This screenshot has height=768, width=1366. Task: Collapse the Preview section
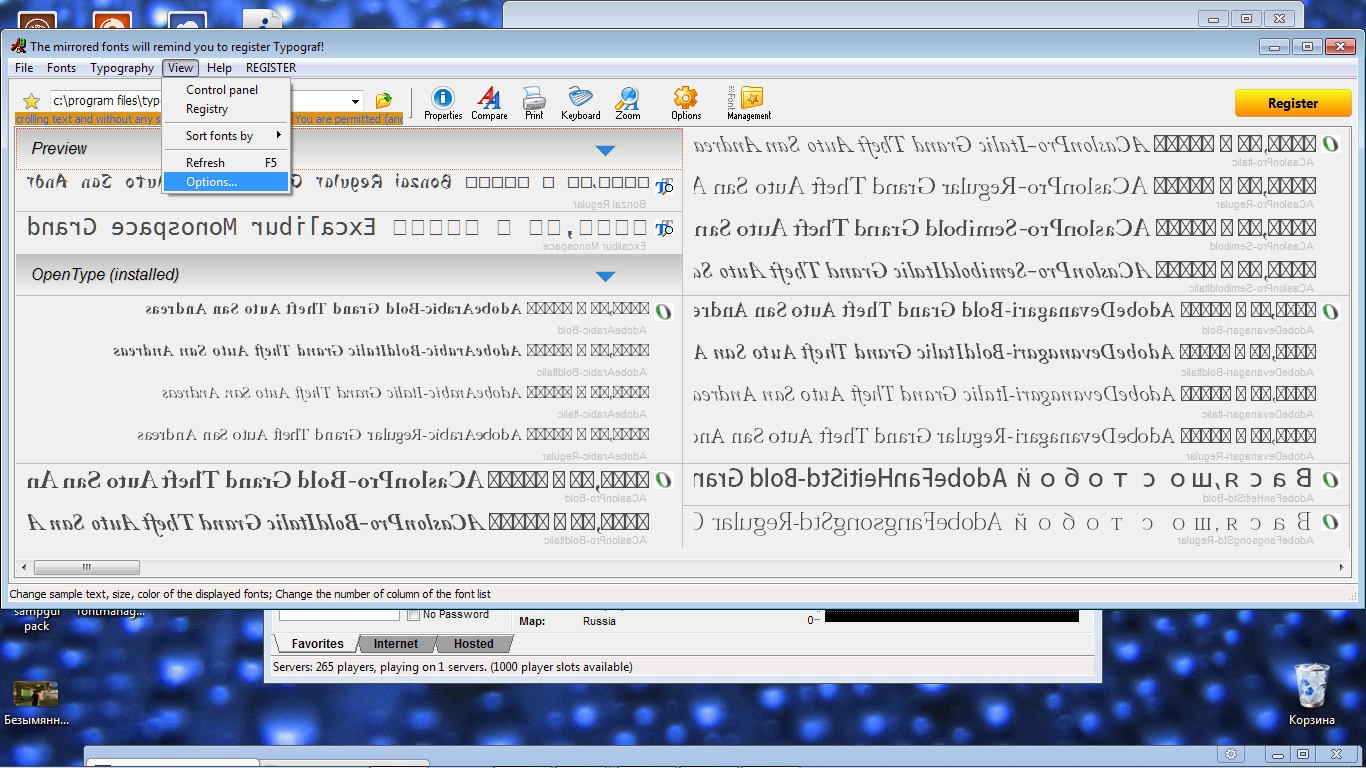(604, 150)
